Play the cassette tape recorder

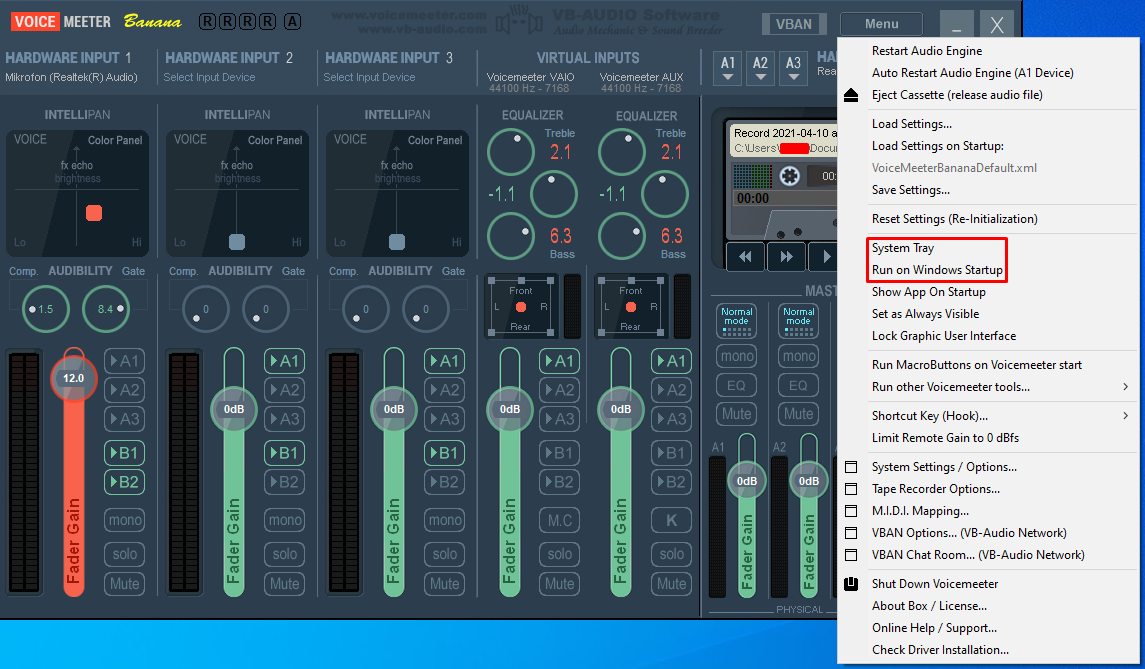(824, 256)
